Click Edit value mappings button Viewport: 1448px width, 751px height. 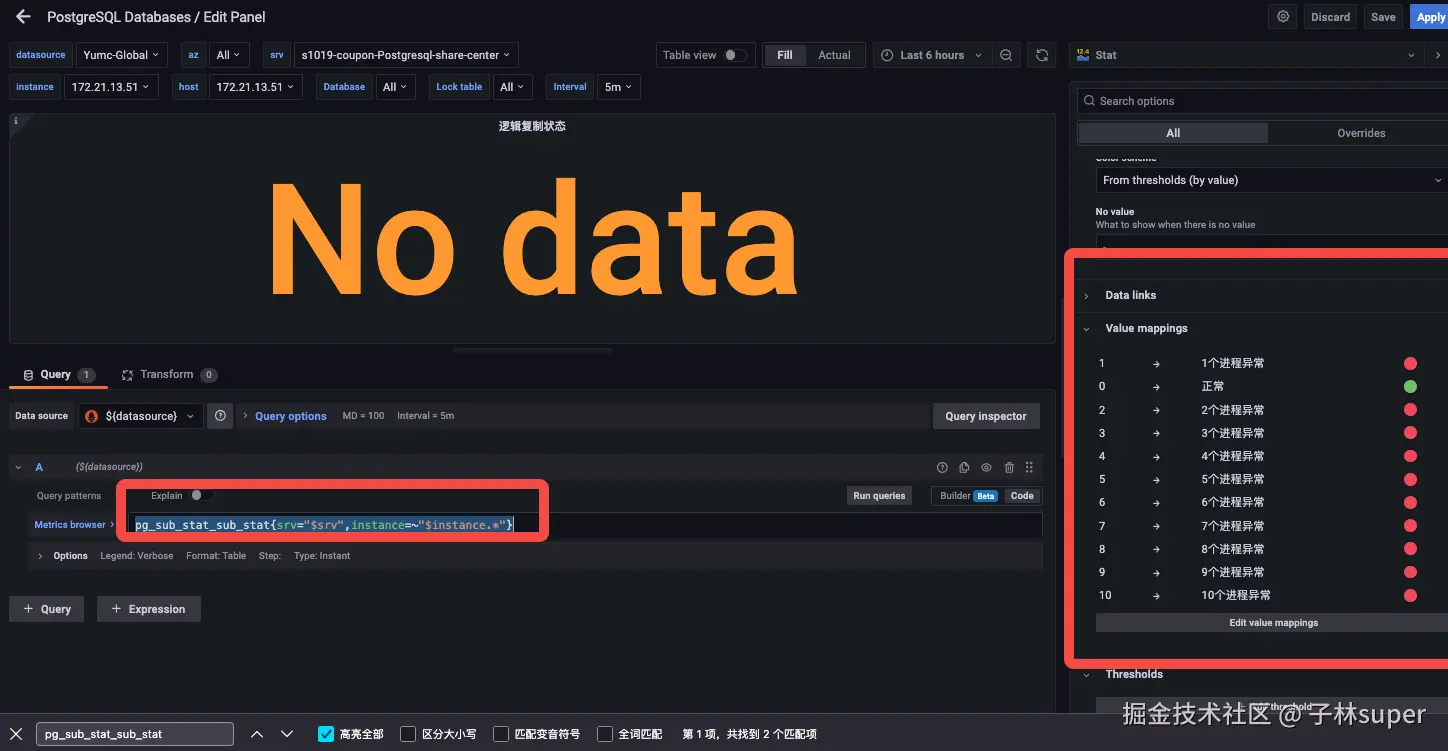click(1271, 622)
